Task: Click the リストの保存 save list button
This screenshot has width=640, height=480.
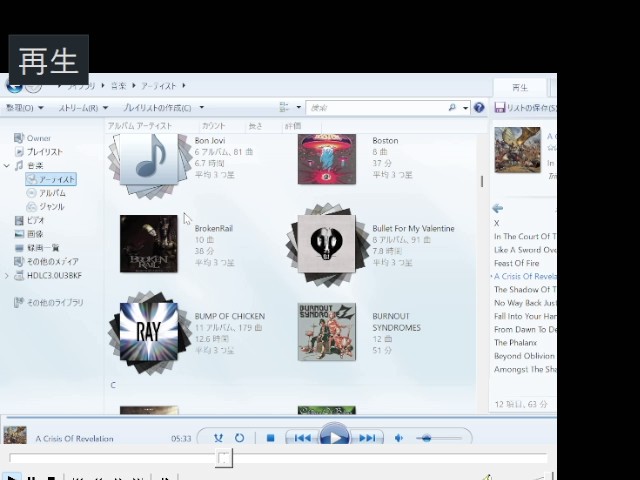Action: click(526, 108)
